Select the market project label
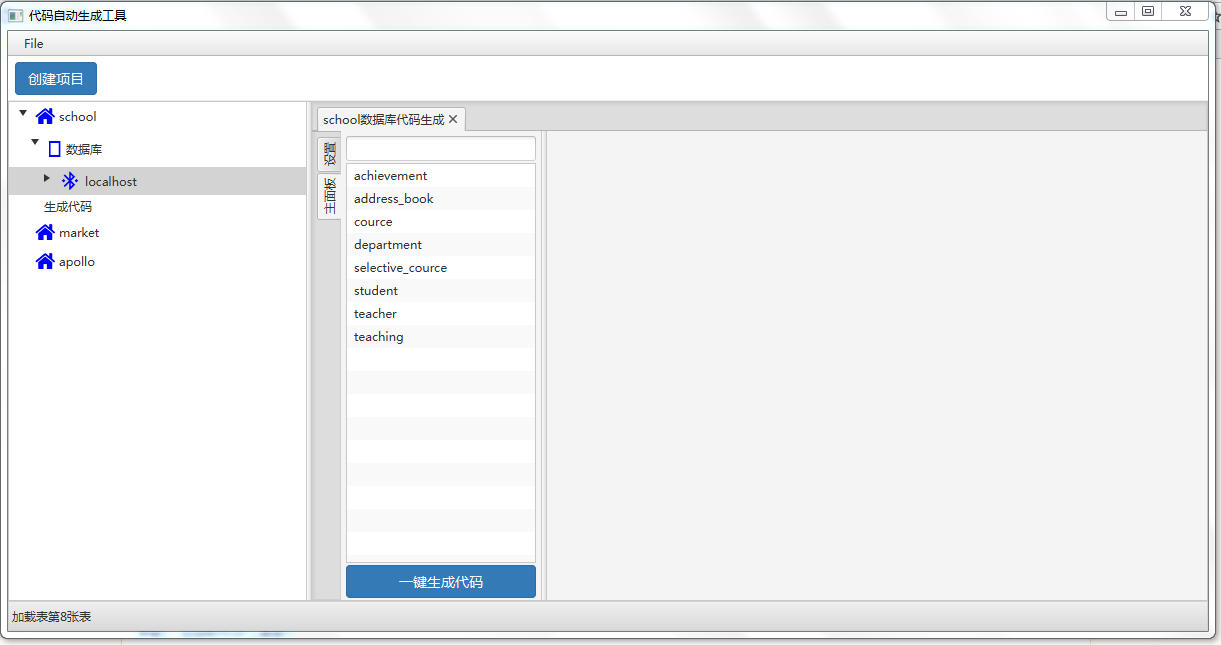1221x645 pixels. click(x=79, y=232)
